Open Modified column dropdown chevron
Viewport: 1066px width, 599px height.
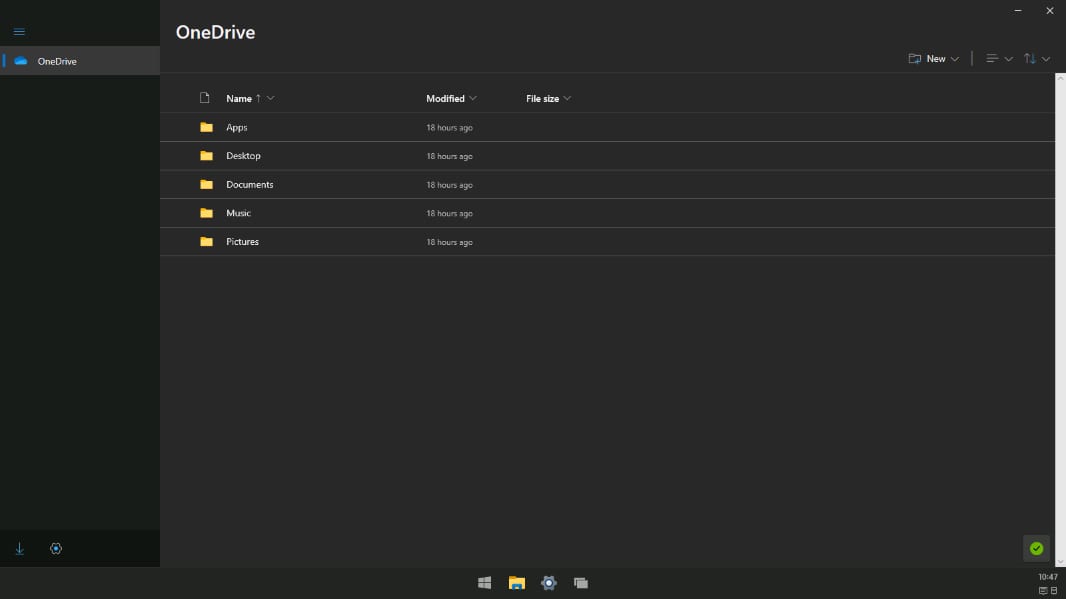[x=473, y=99]
